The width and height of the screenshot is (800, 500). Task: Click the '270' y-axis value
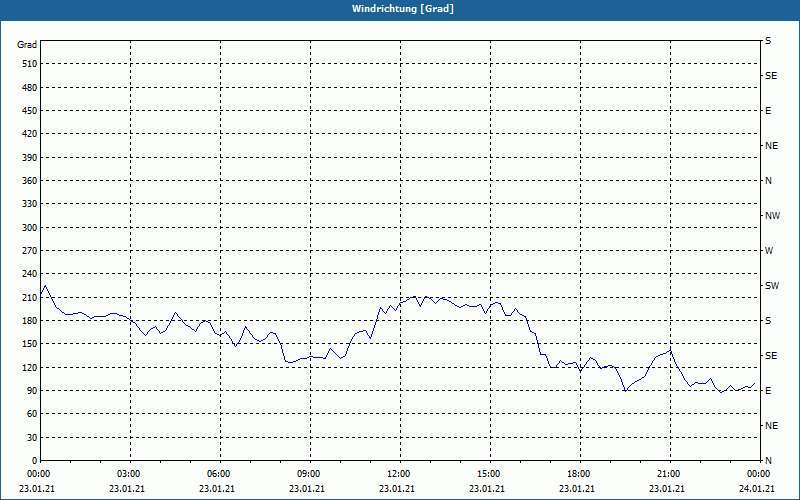pyautogui.click(x=30, y=251)
